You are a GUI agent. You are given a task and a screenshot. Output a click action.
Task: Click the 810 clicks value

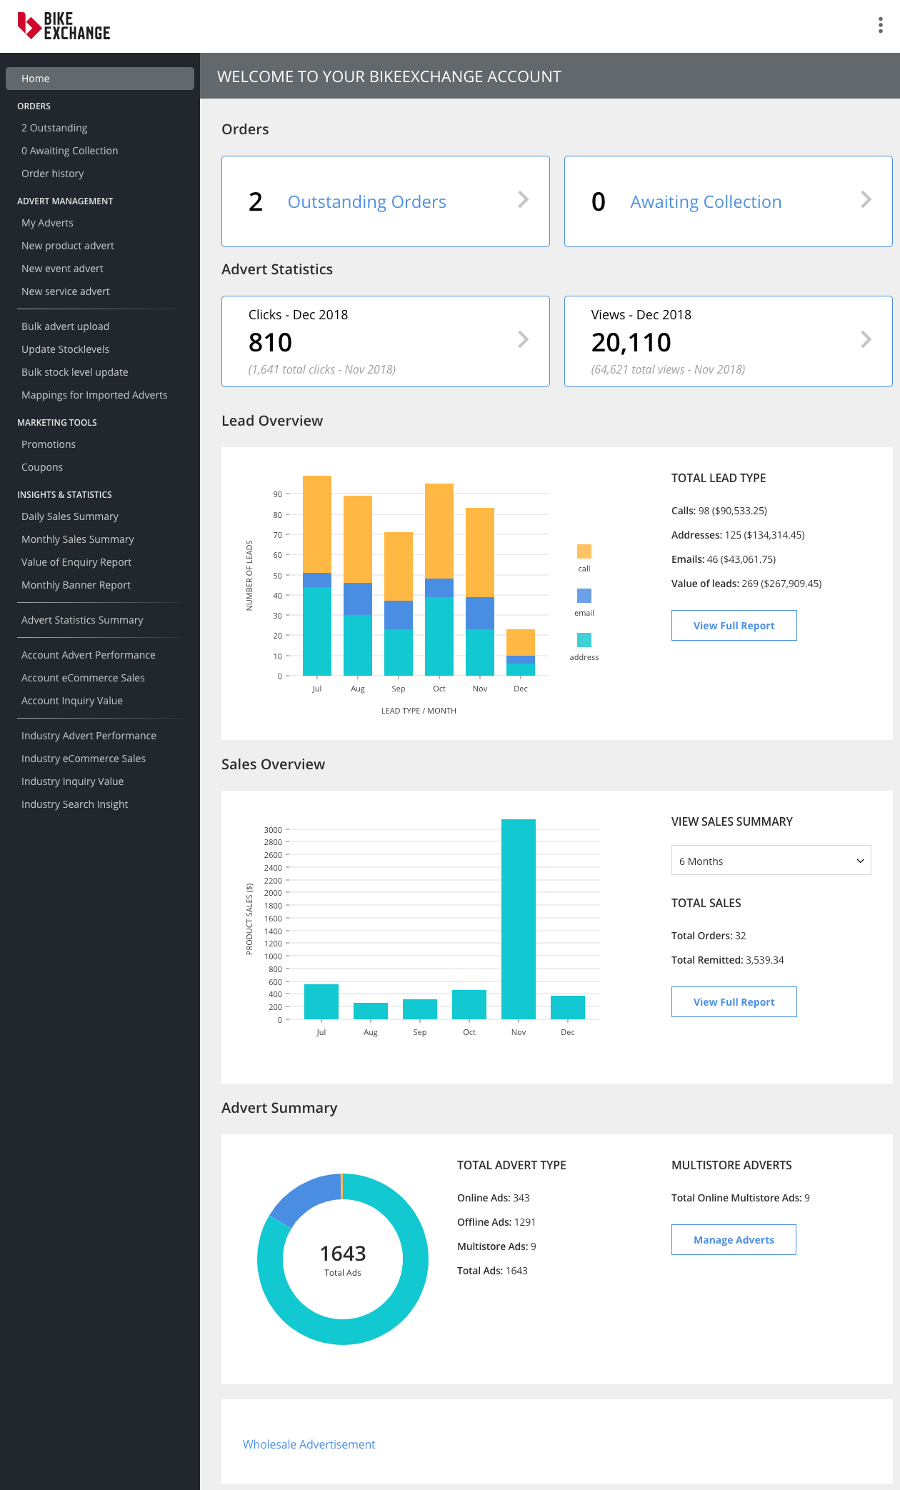270,343
